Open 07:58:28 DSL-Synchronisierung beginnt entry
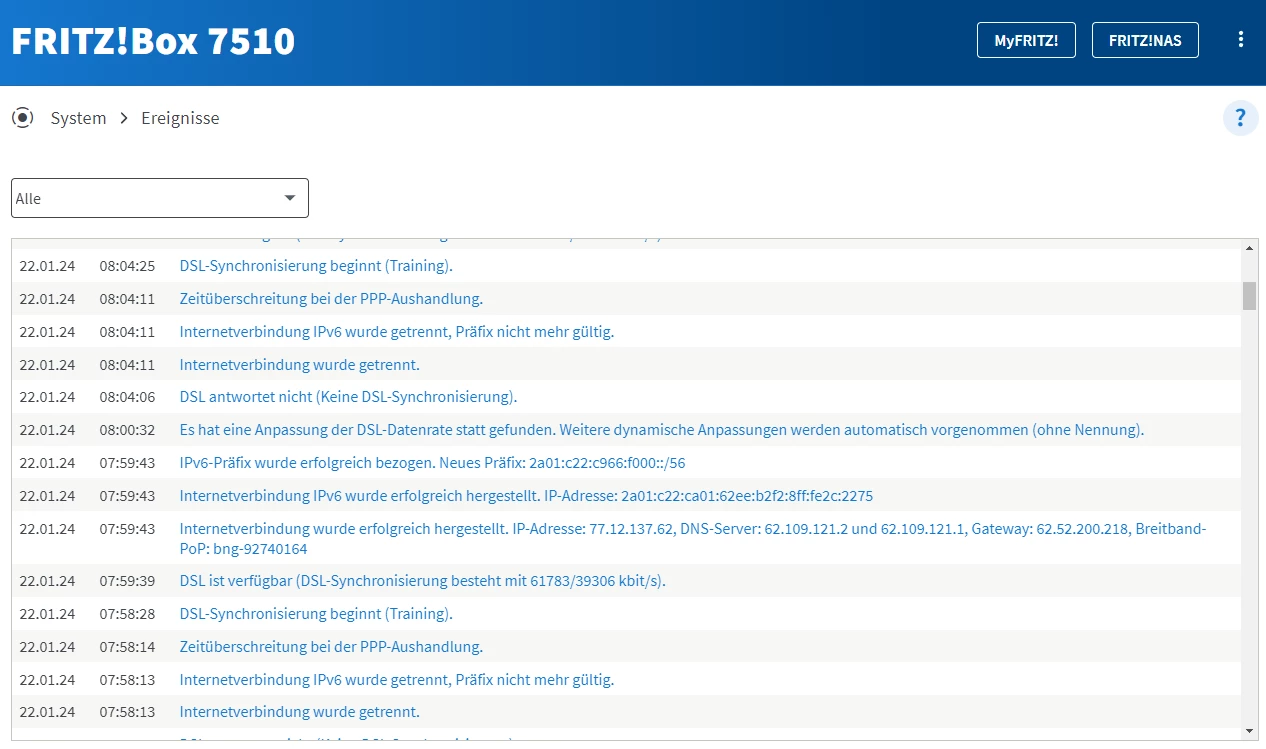 point(316,614)
